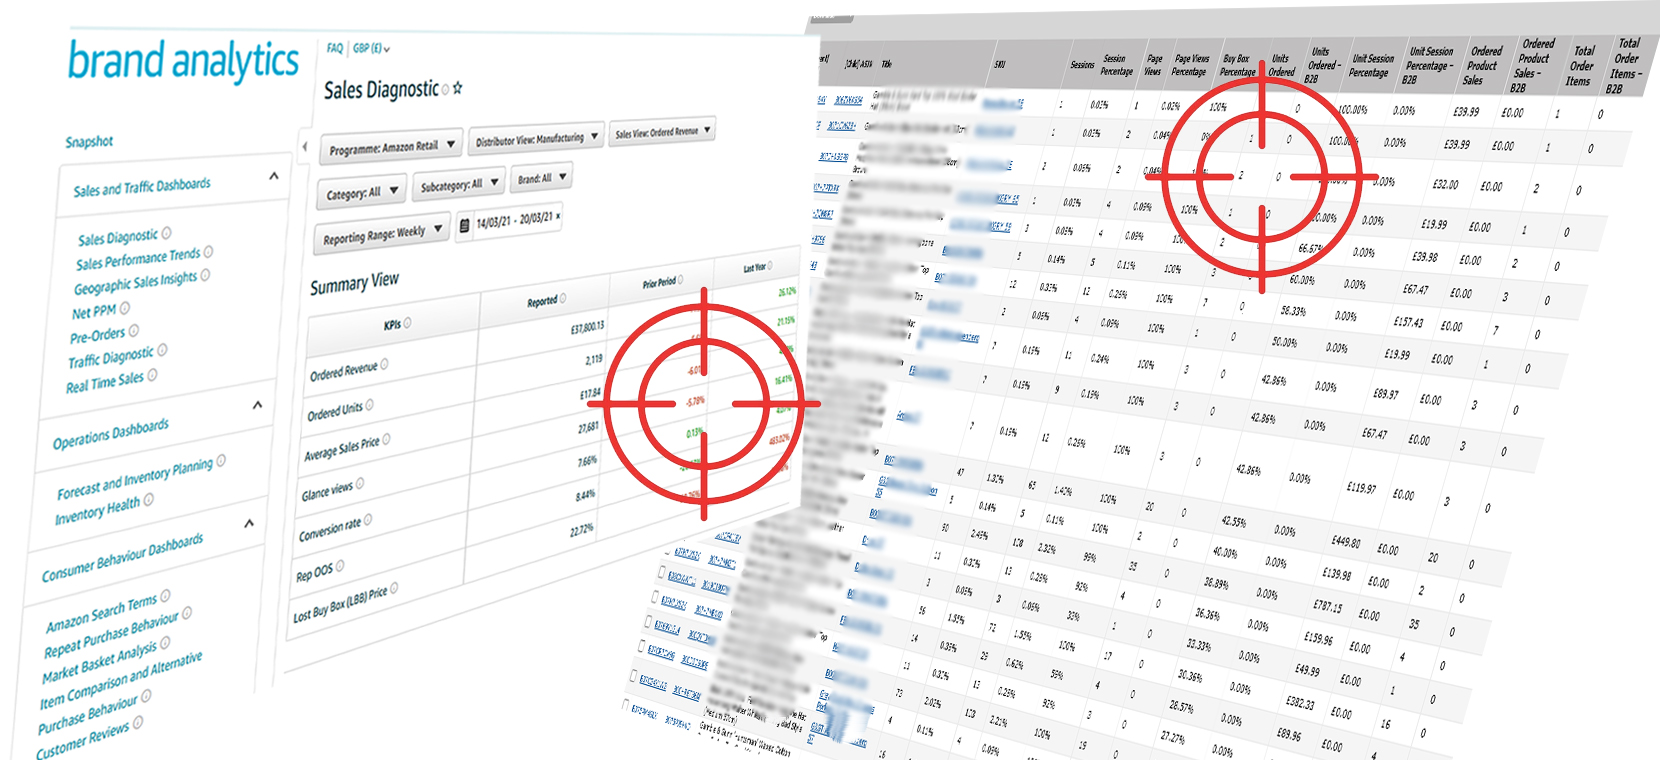
Task: Click the Units Ordered column header
Action: click(1281, 66)
